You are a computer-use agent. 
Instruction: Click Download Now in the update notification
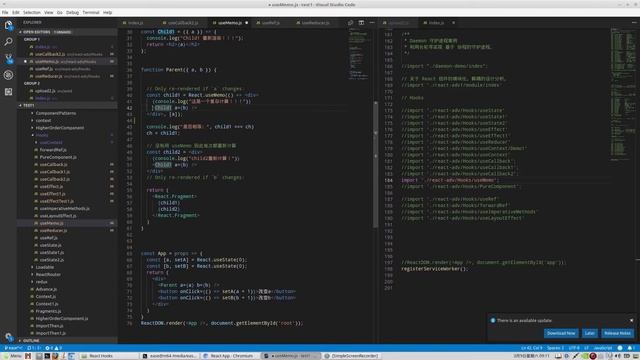[561, 333]
